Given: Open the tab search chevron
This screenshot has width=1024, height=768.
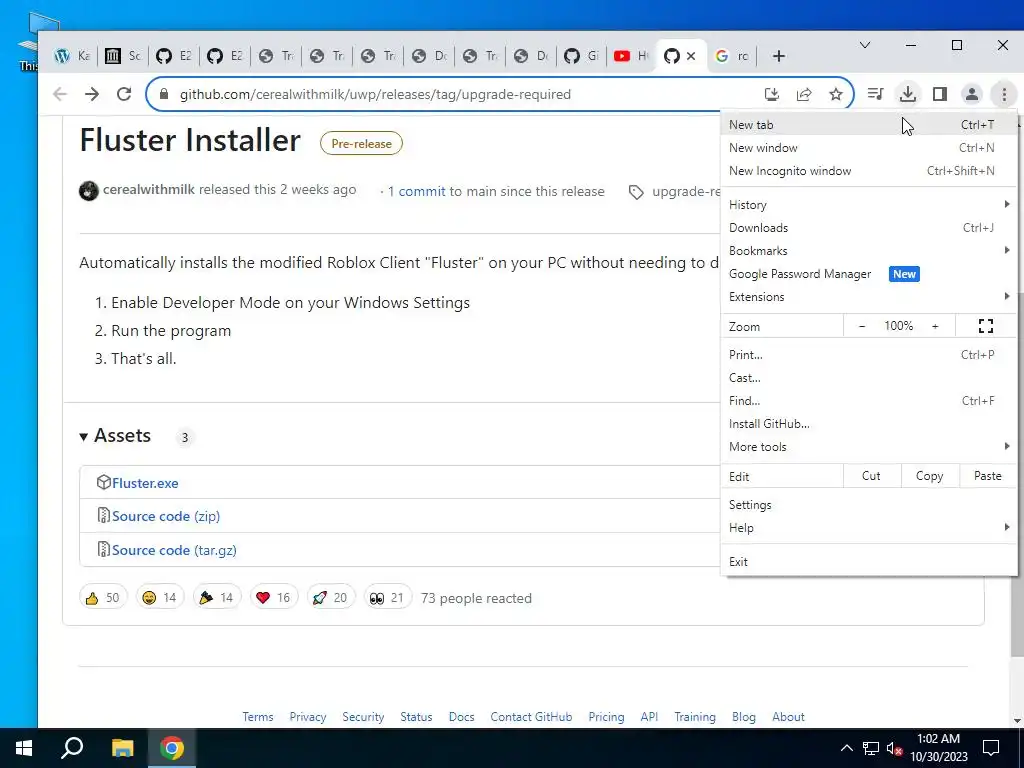Looking at the screenshot, I should coord(865,45).
